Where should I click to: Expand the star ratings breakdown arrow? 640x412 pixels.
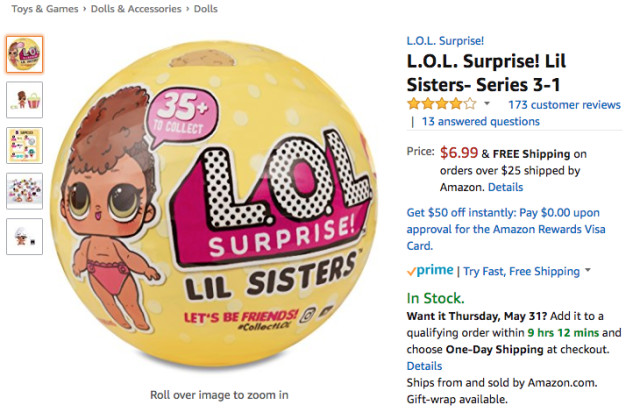487,104
